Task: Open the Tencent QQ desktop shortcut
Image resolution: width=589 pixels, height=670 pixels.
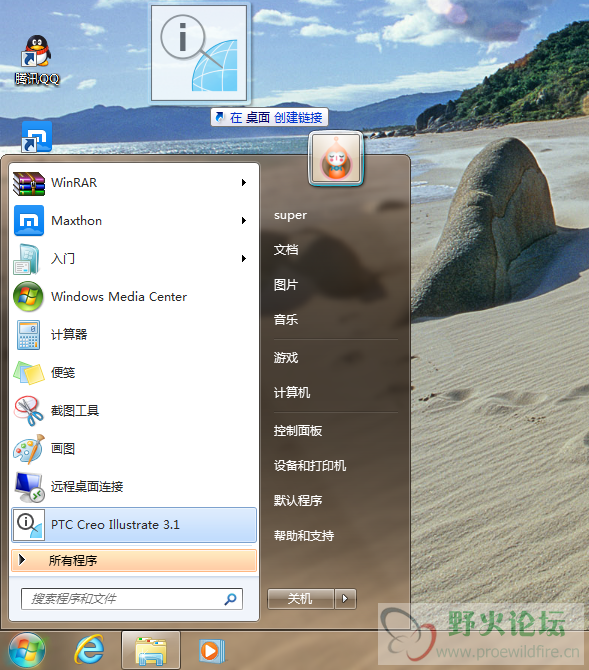Action: [x=37, y=59]
